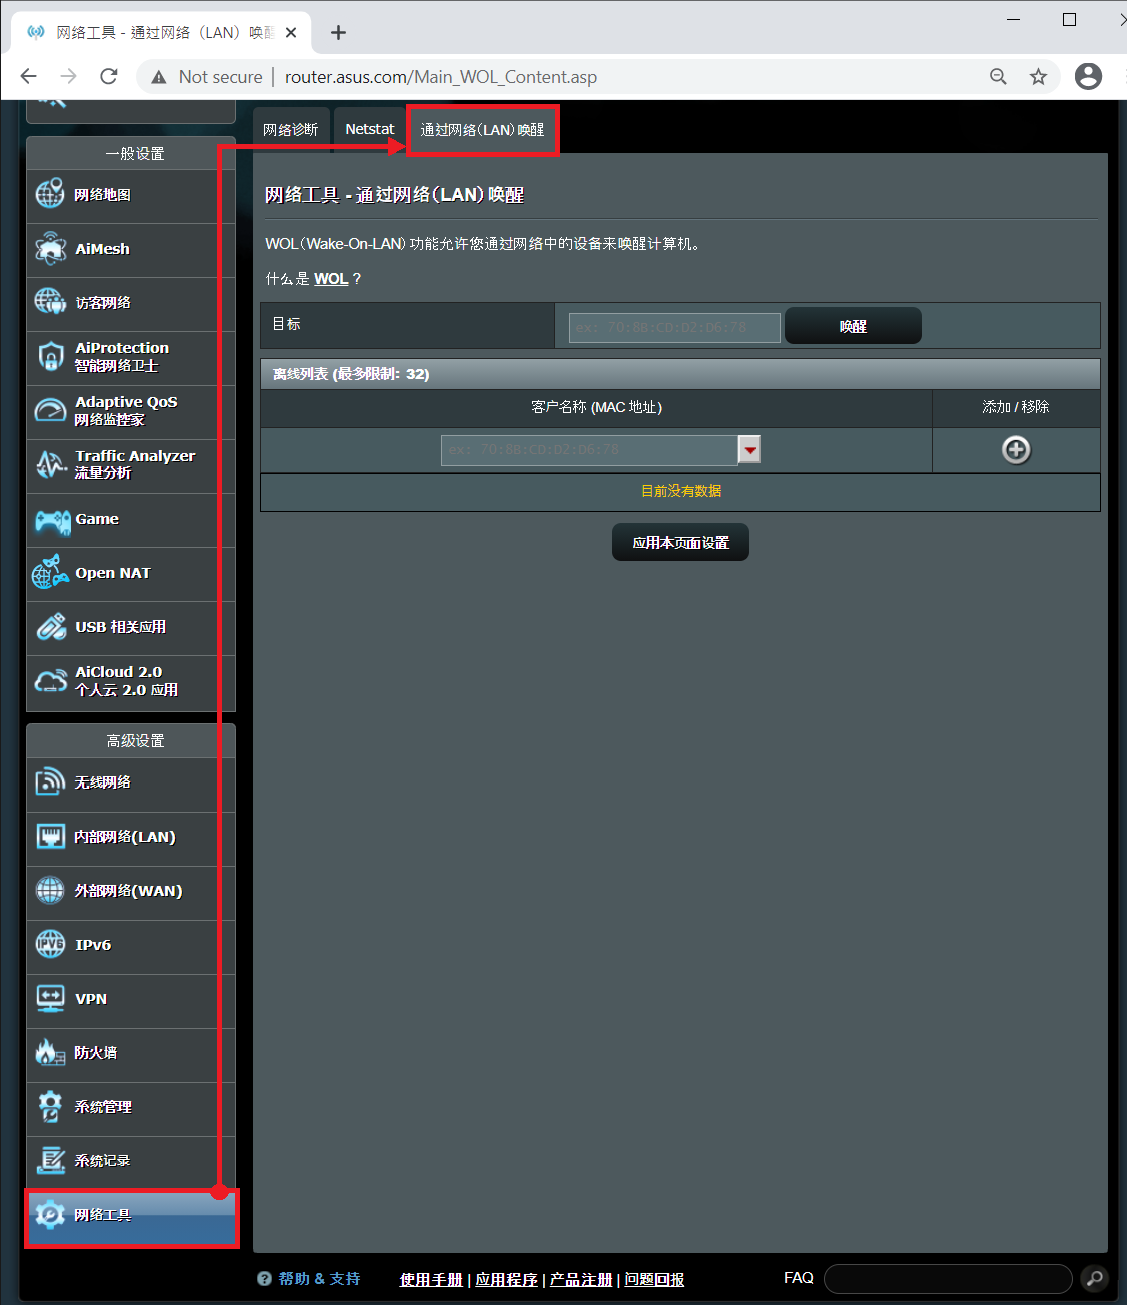Select the Game controller icon

pyautogui.click(x=52, y=520)
